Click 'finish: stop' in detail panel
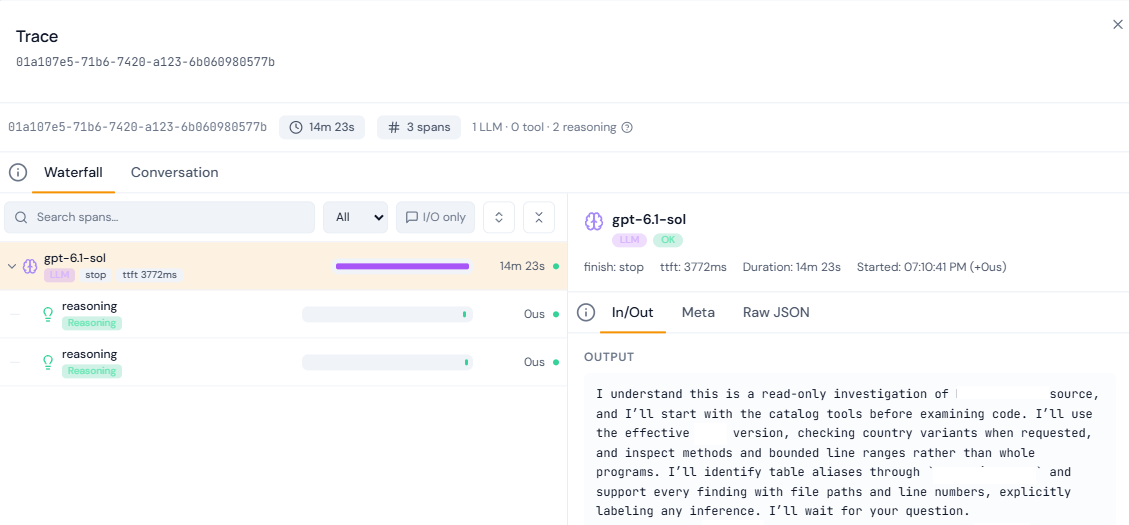Screen dimensions: 1129x525 coord(614,267)
